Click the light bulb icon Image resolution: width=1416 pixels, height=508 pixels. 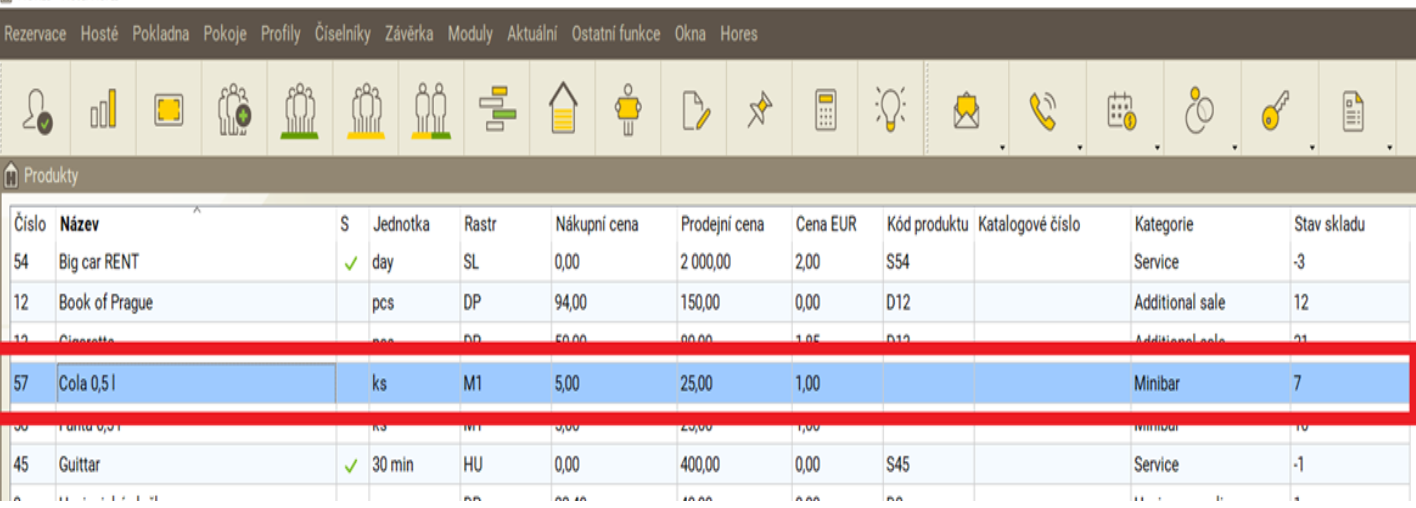pos(890,110)
